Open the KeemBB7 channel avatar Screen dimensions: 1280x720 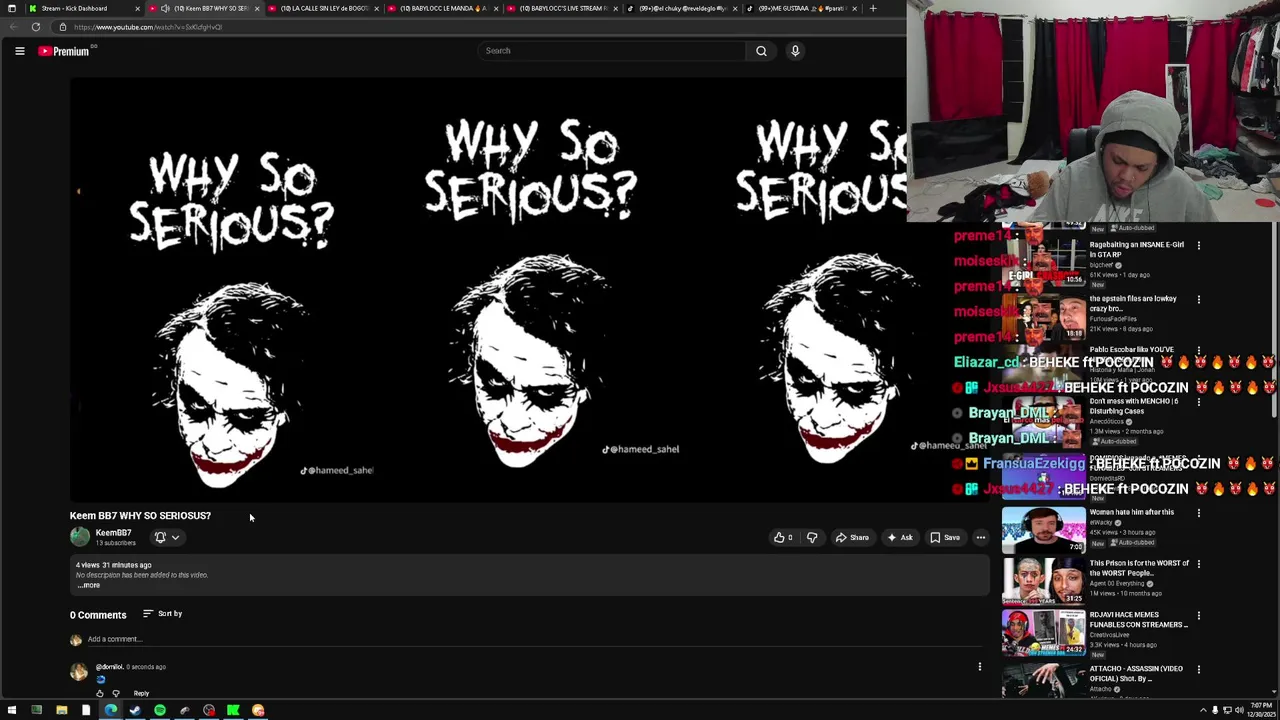click(79, 537)
